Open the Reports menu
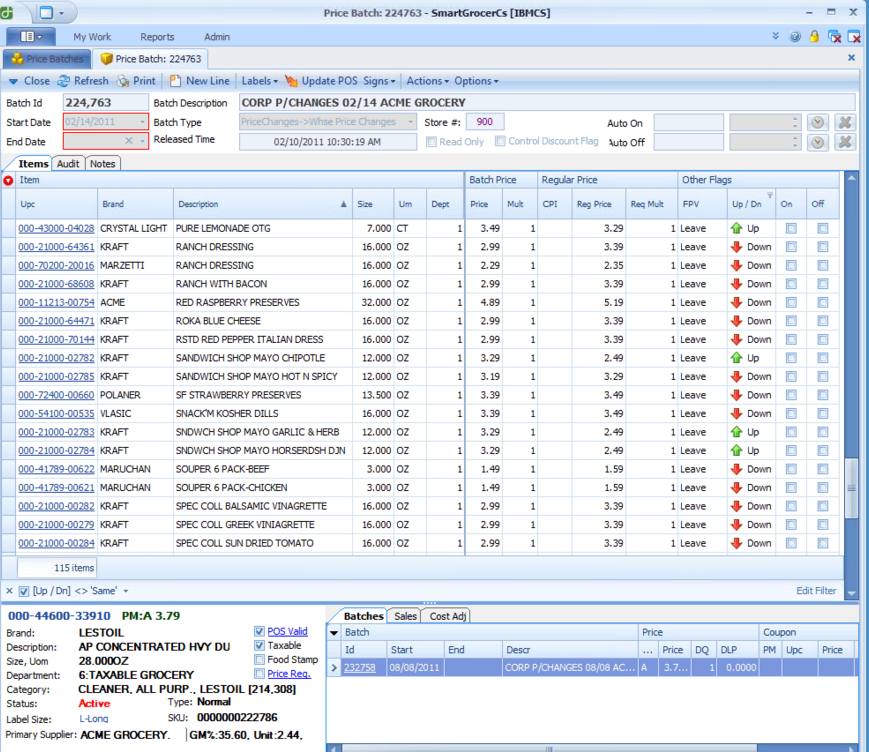 (157, 37)
